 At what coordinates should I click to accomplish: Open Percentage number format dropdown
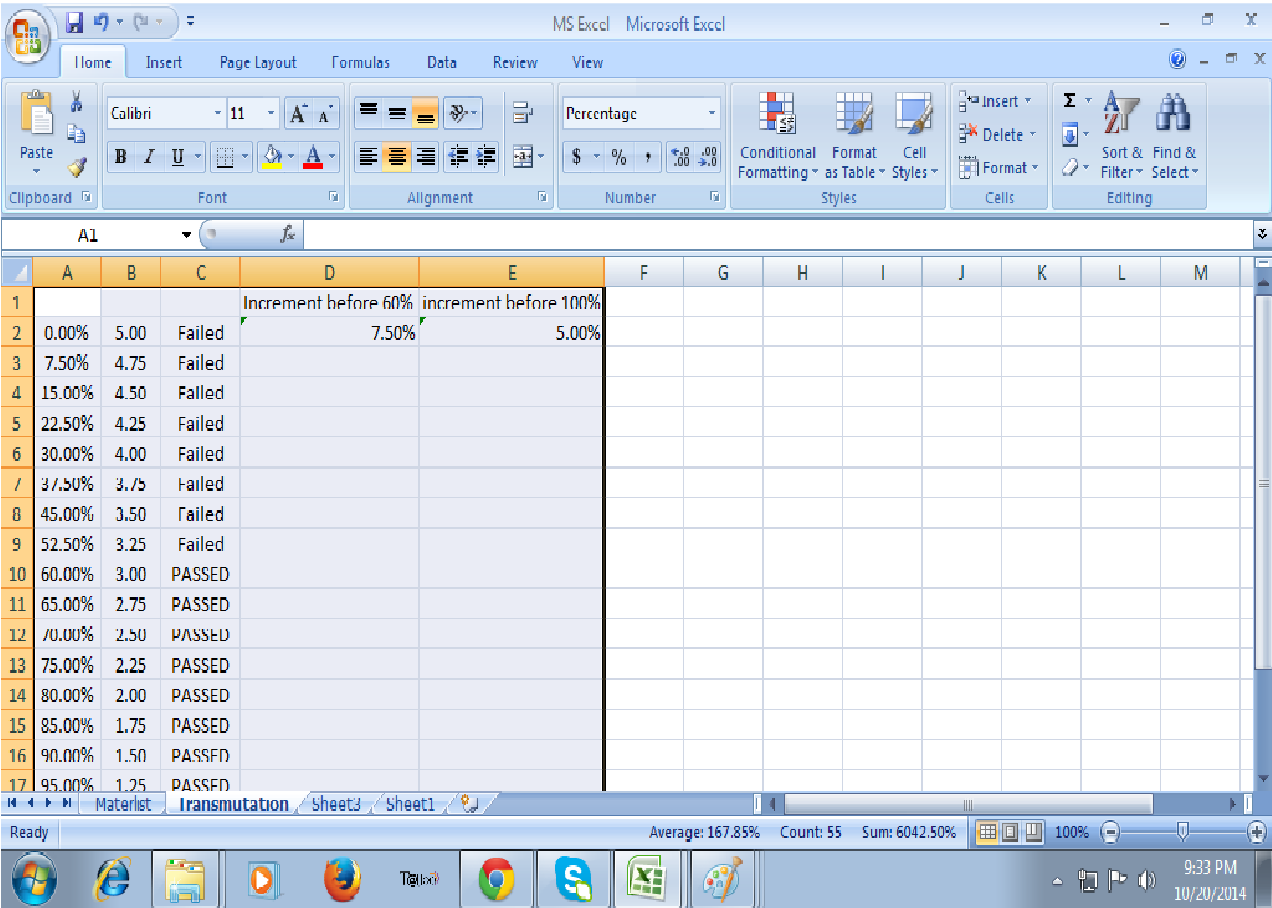pyautogui.click(x=711, y=114)
